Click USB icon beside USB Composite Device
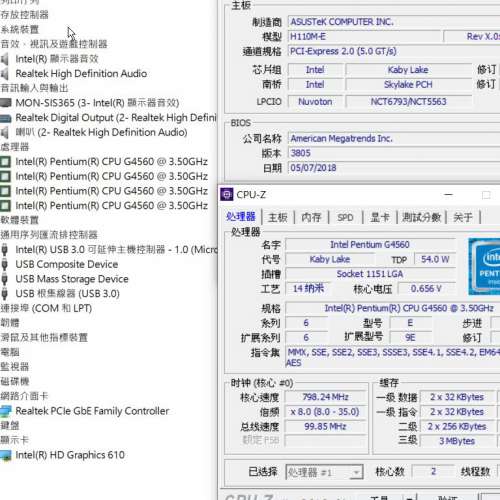Image resolution: width=500 pixels, height=500 pixels. pos(4,264)
